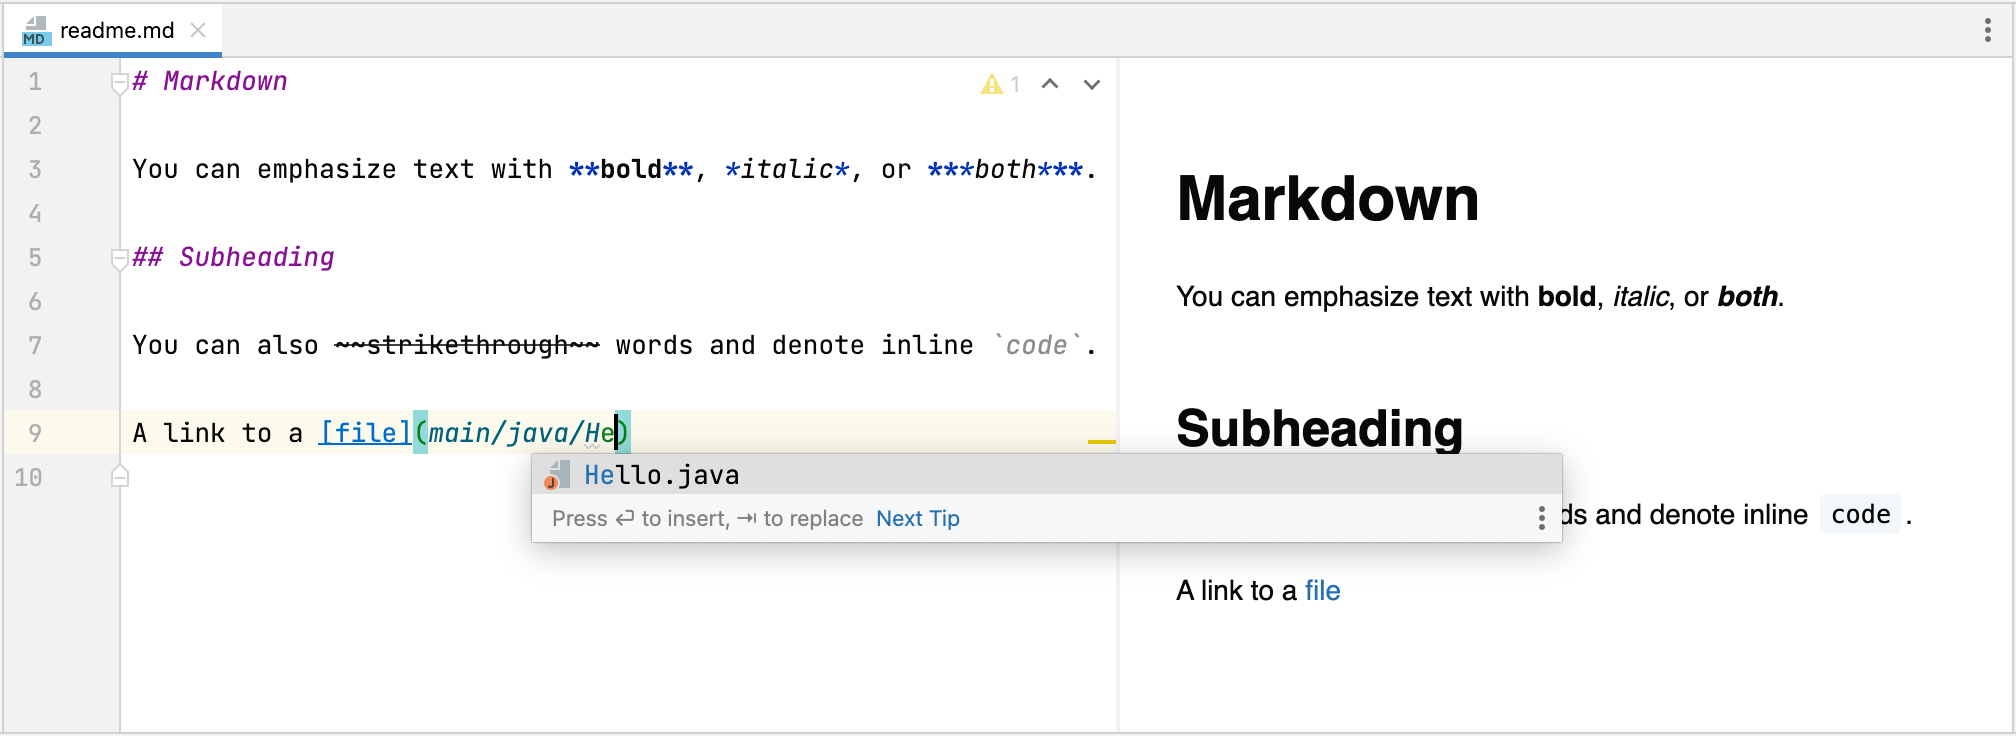This screenshot has width=2016, height=736.
Task: Click the Java file icon beside Hello.java
Action: tap(557, 475)
